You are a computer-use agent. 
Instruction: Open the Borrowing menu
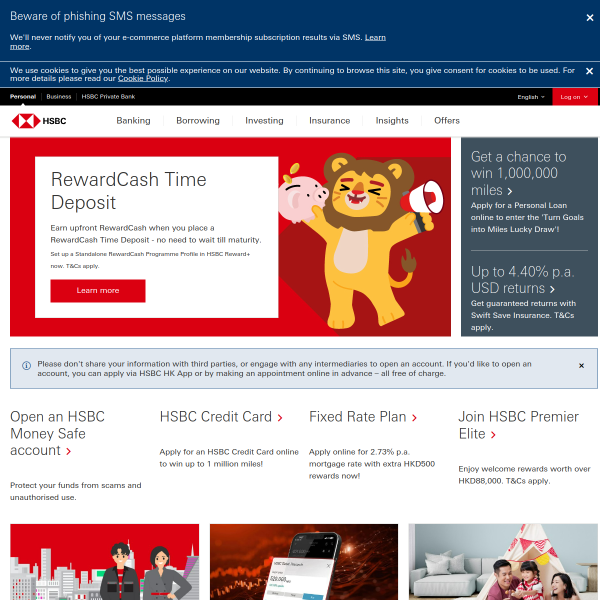(x=198, y=121)
